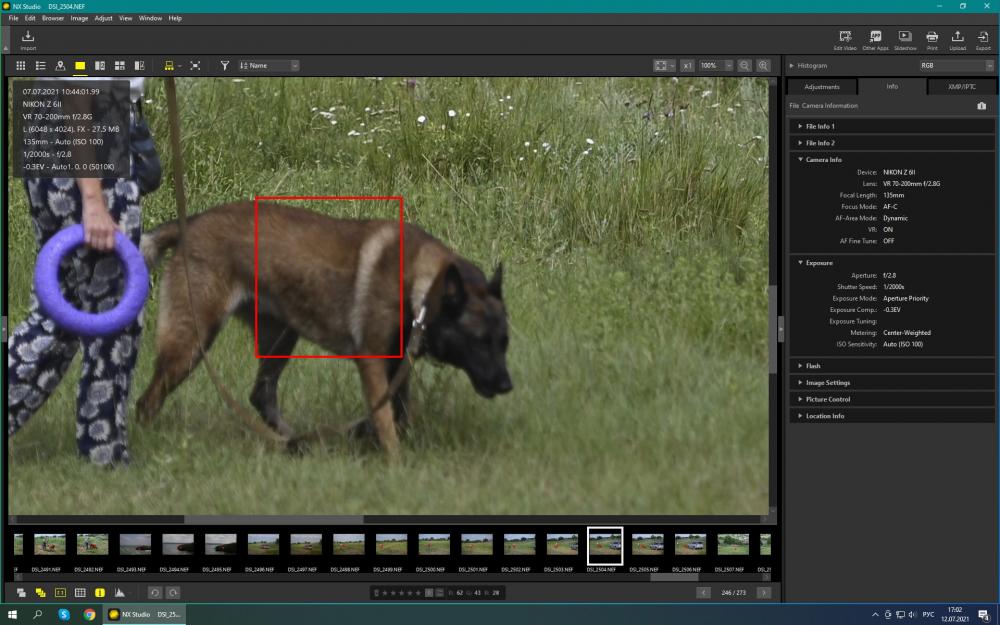Image resolution: width=1000 pixels, height=625 pixels.
Task: Switch to the XMP/IPTC tab
Action: tap(961, 87)
